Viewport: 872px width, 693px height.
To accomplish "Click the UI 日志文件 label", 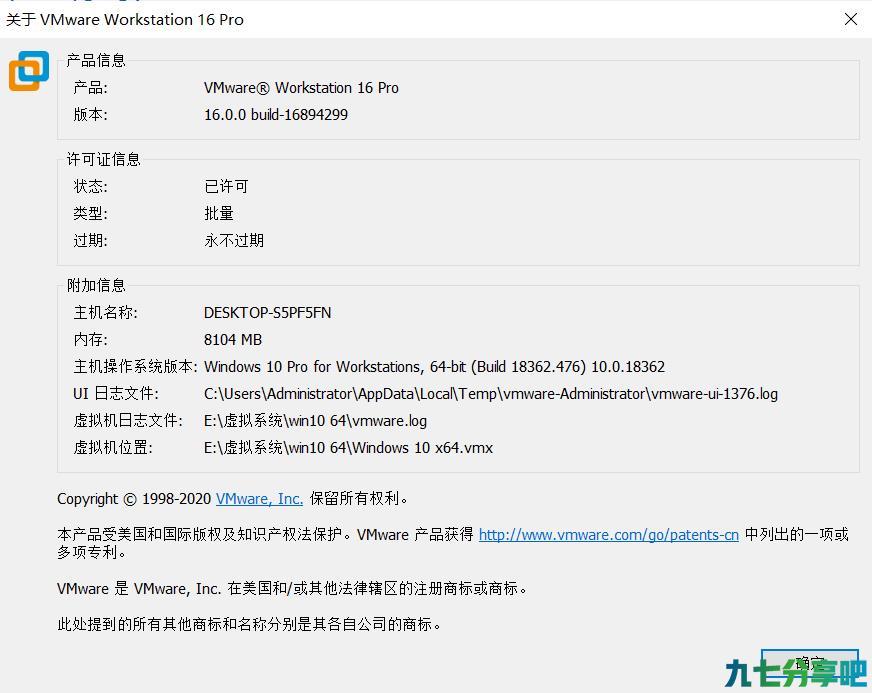I will (116, 394).
